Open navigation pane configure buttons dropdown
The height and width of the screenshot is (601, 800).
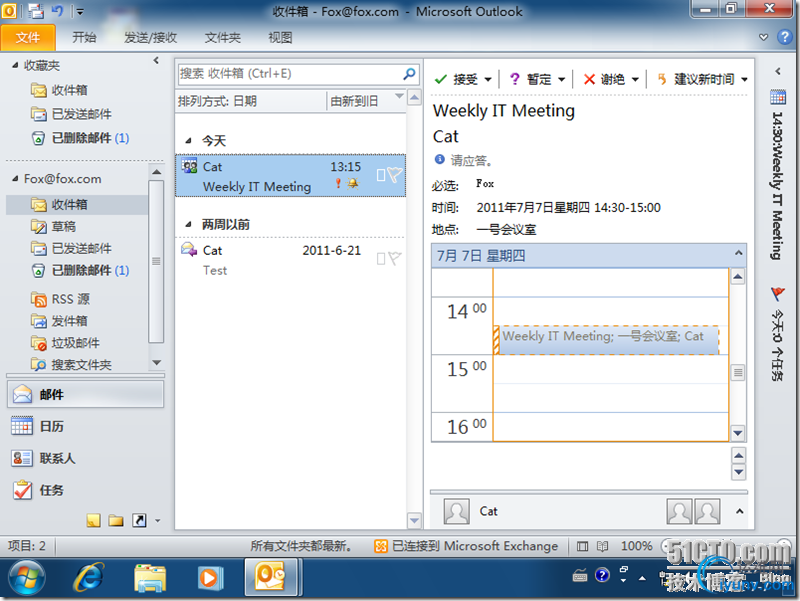[158, 521]
